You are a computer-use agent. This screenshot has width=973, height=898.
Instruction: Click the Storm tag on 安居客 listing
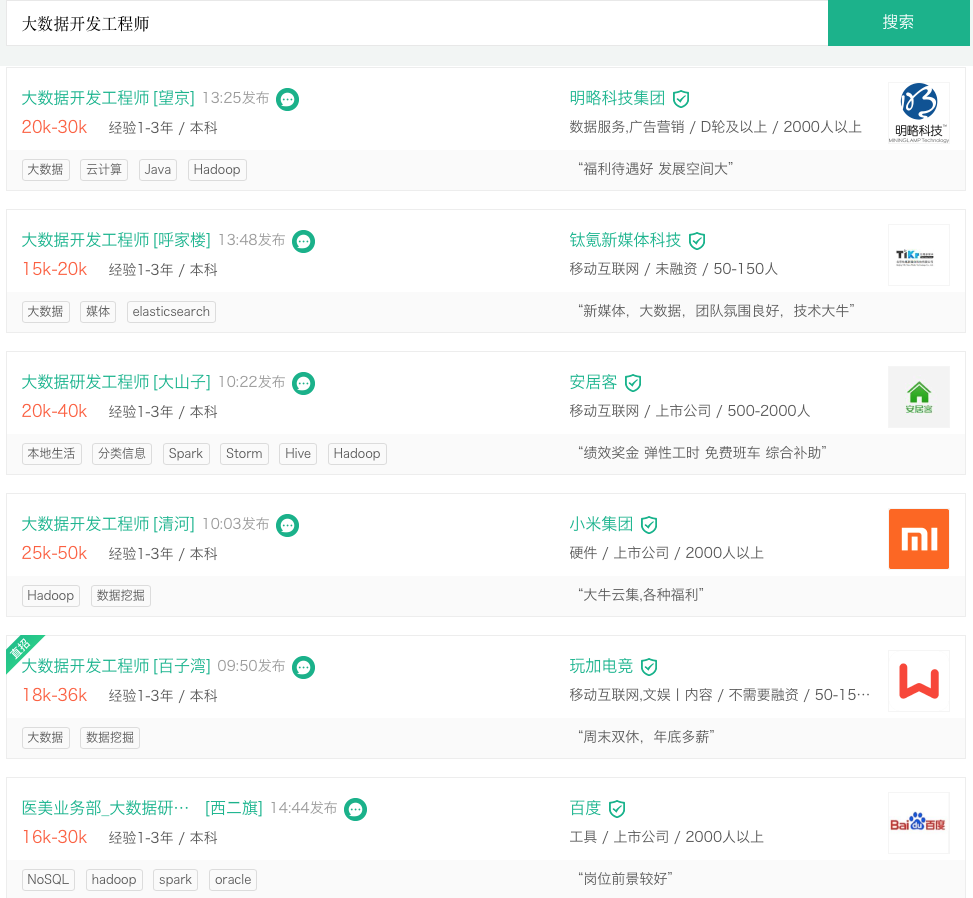point(244,454)
